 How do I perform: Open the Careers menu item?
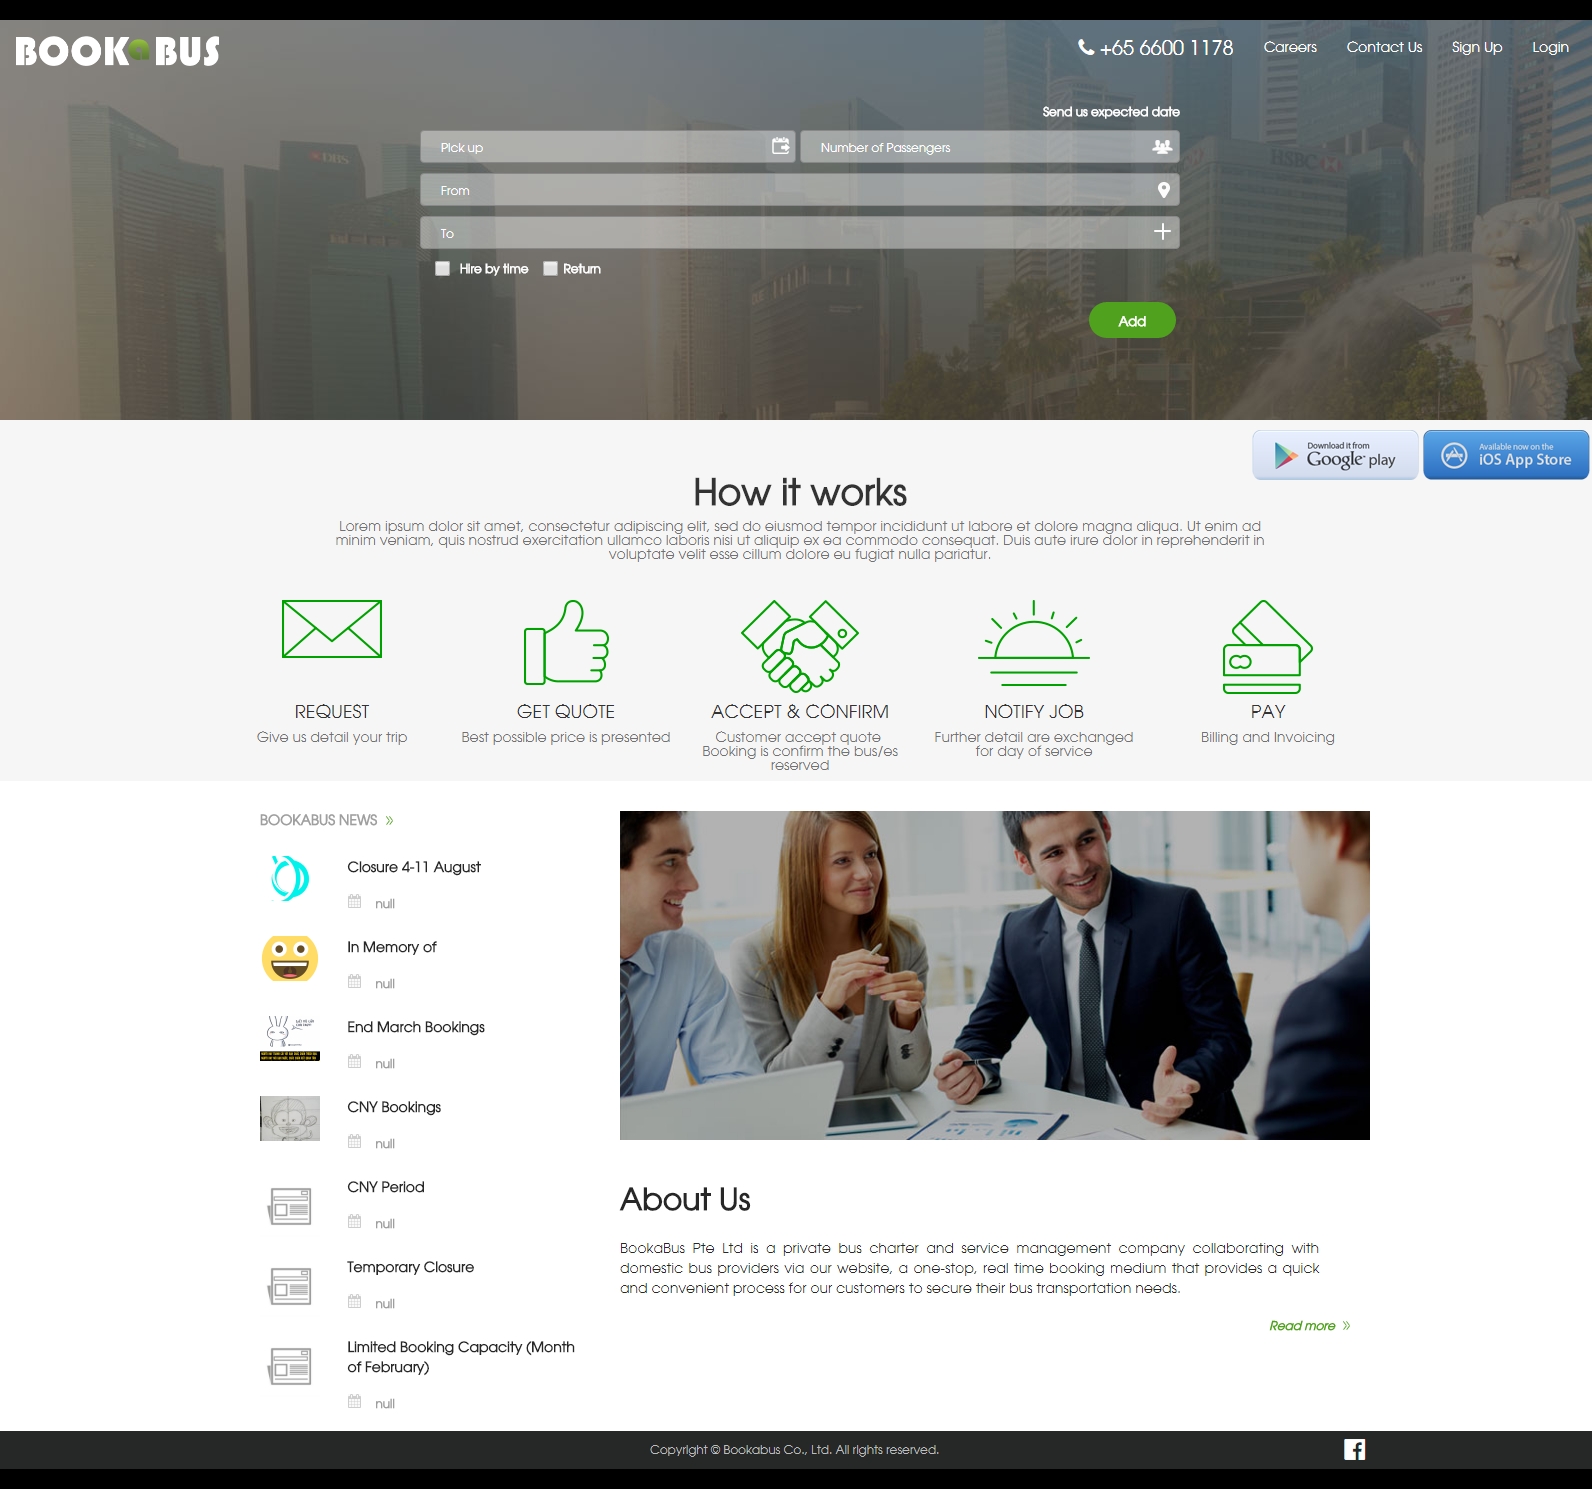1290,47
